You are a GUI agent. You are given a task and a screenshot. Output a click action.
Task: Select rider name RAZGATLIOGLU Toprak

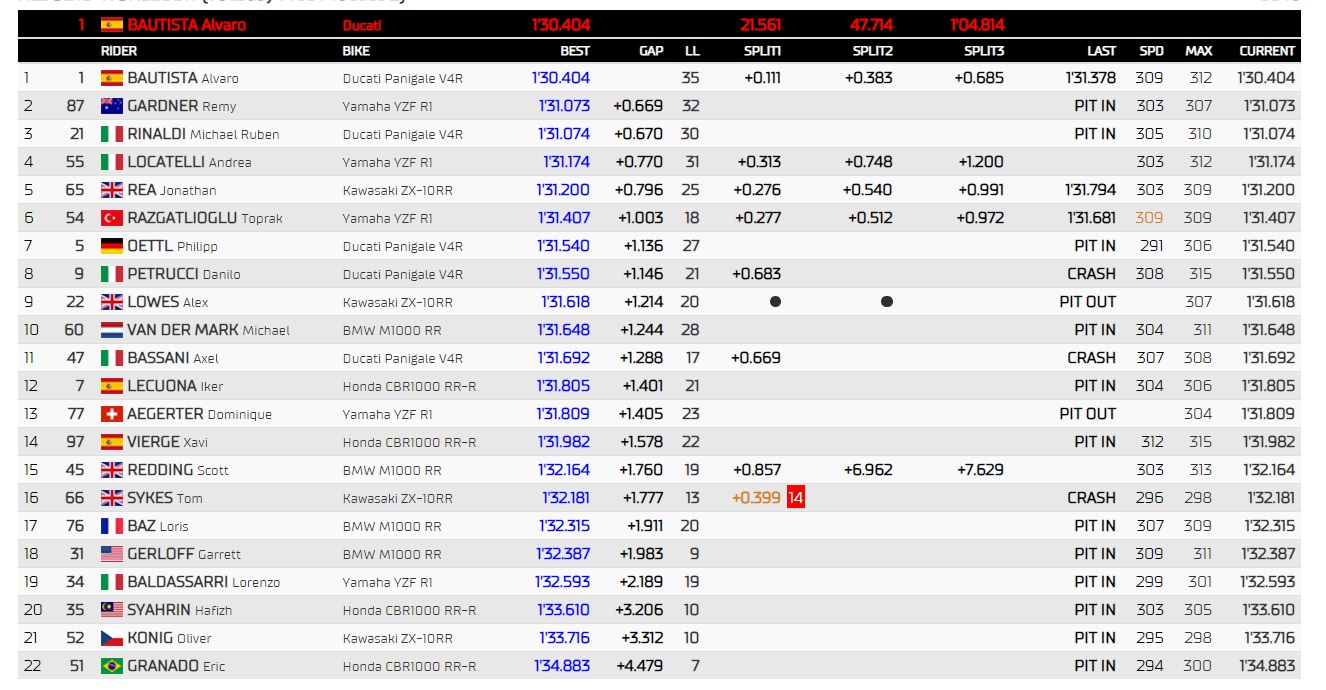tap(206, 218)
